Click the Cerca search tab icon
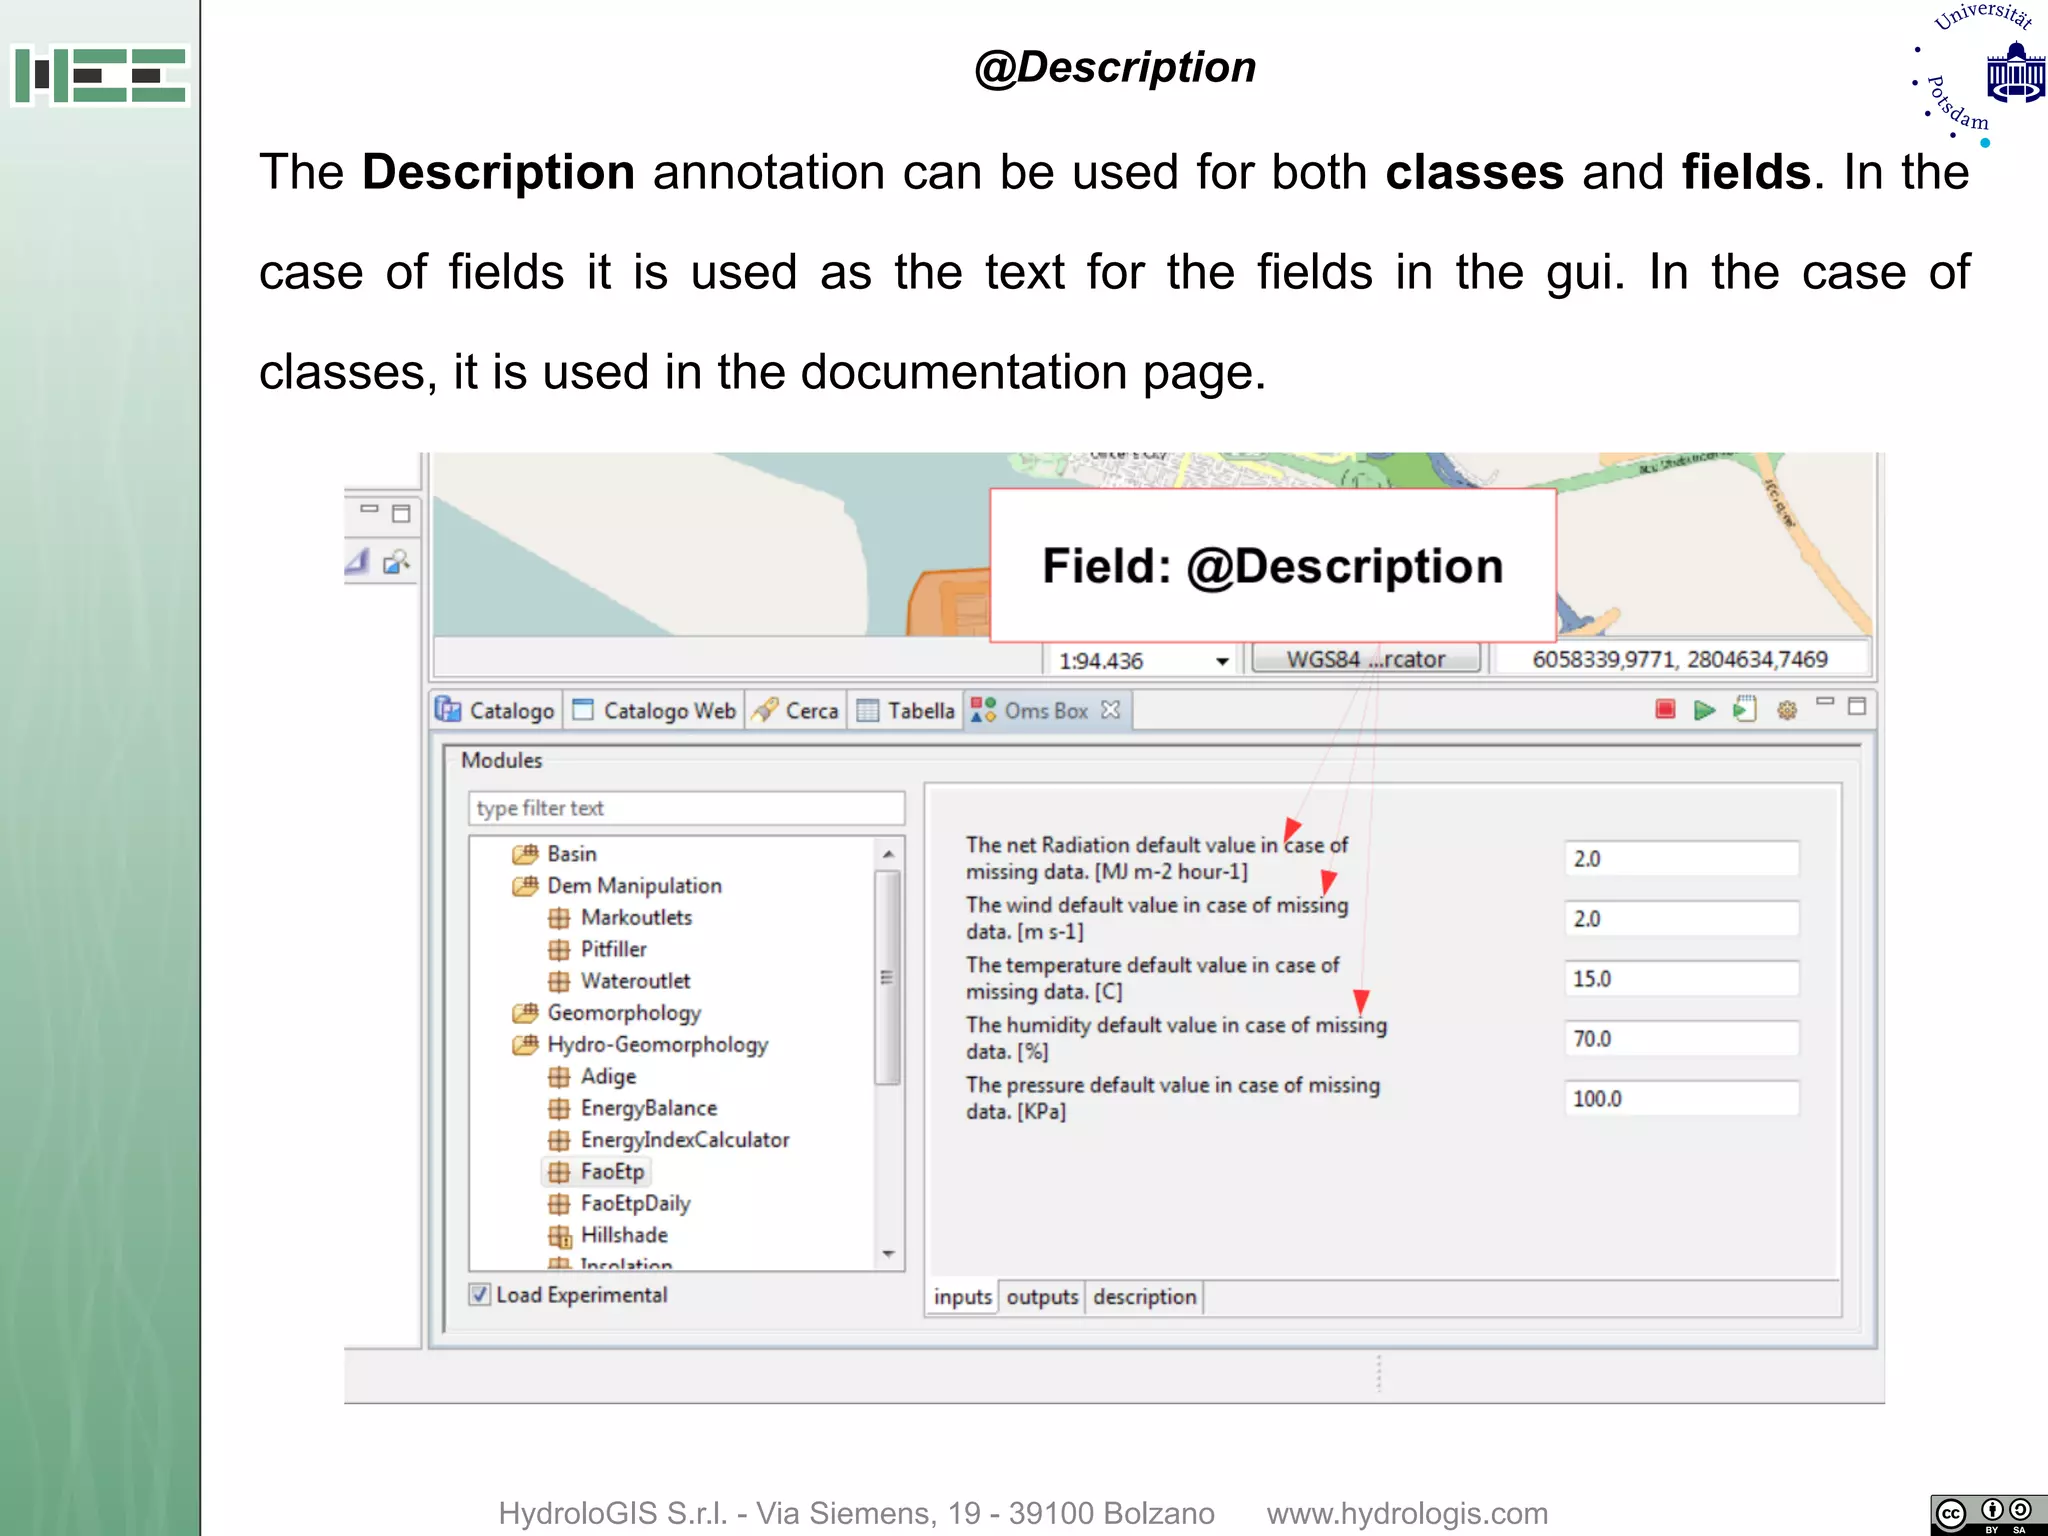This screenshot has height=1536, width=2048. [764, 709]
